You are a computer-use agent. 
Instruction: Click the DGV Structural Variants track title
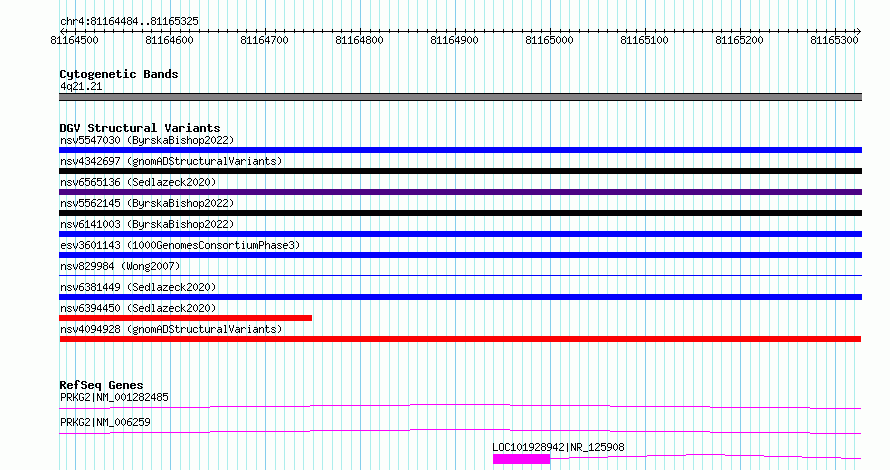point(140,128)
